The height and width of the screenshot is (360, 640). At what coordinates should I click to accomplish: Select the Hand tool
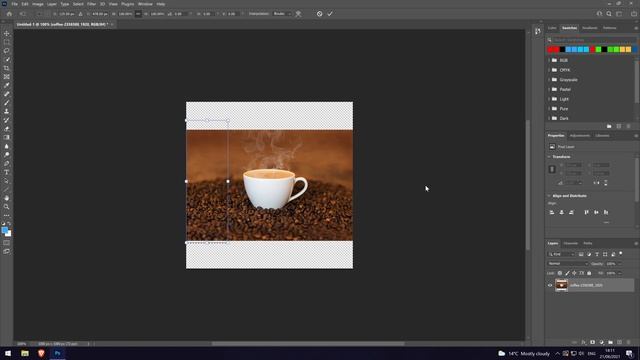[x=7, y=198]
